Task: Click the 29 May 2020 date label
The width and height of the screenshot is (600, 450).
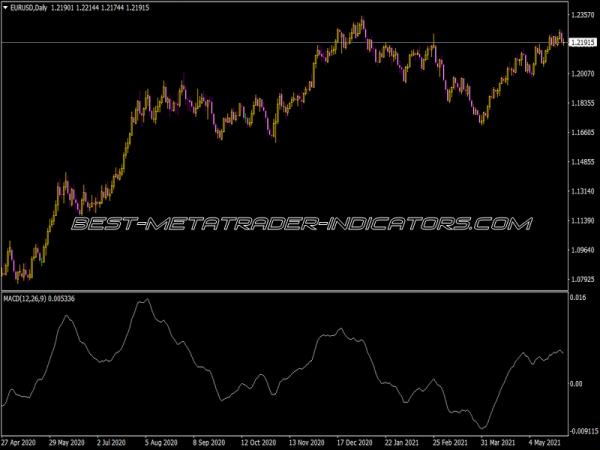Action: (x=67, y=443)
